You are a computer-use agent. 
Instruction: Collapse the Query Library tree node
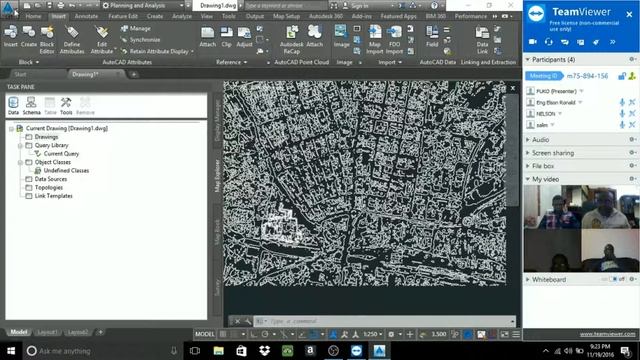point(20,145)
